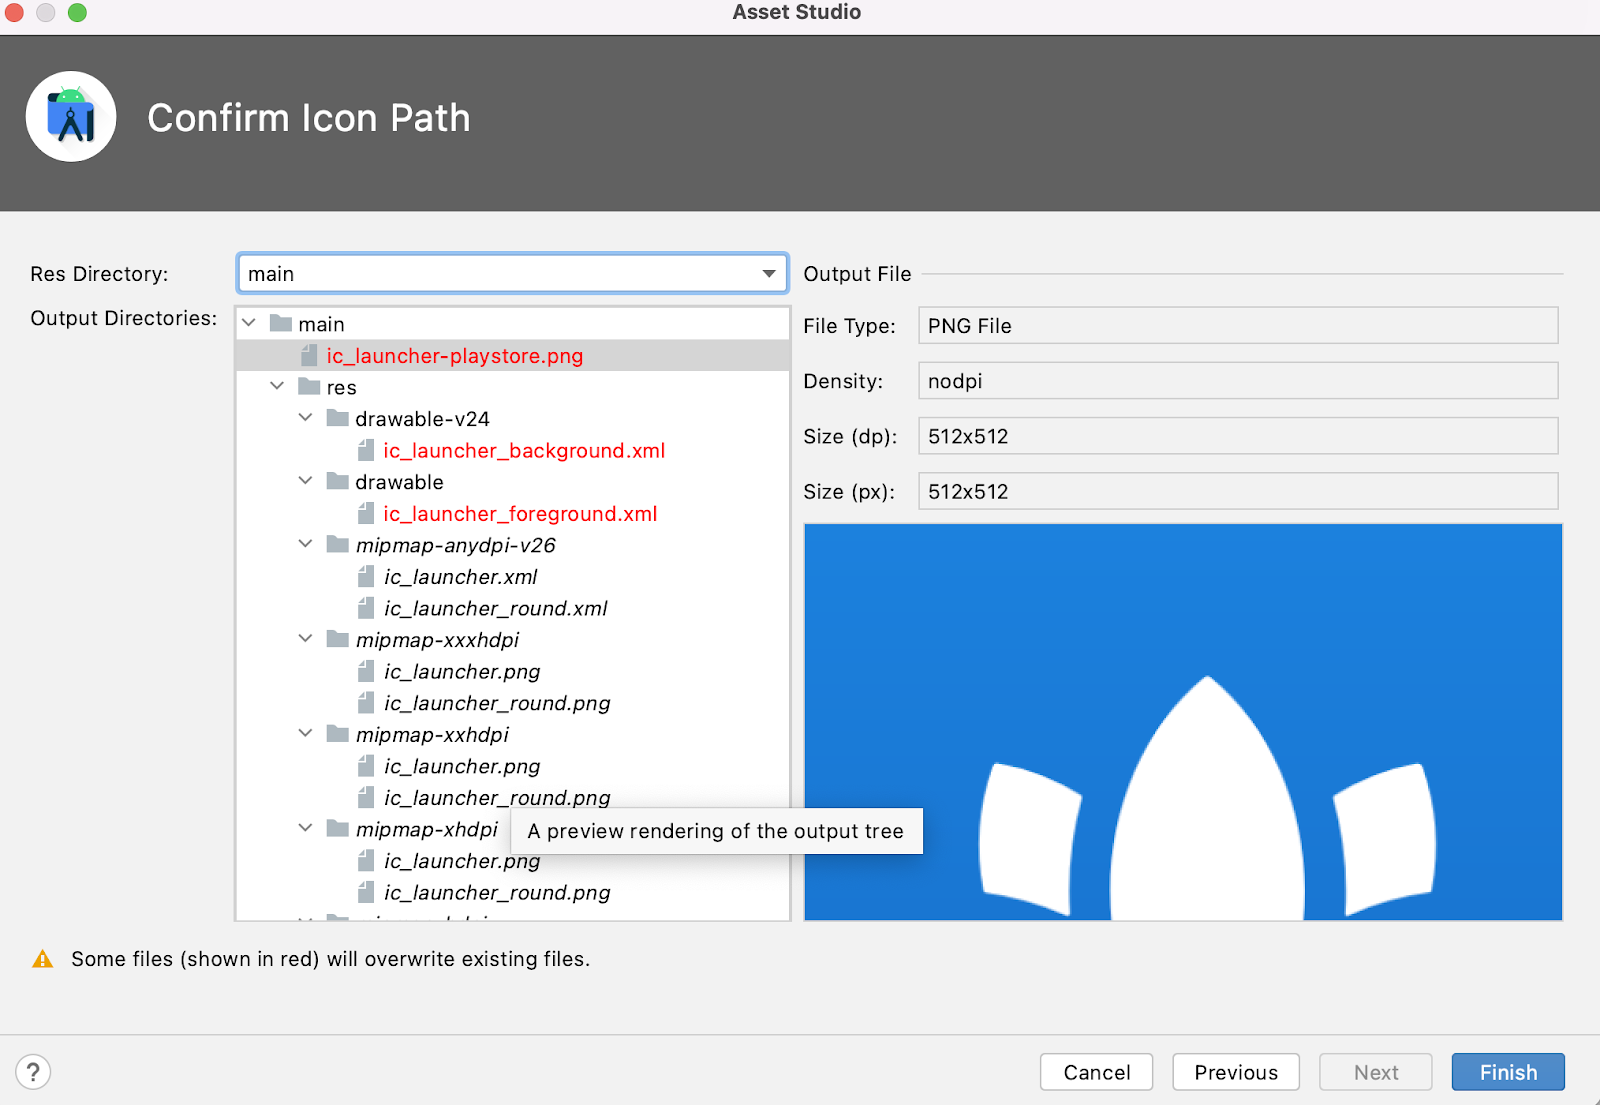This screenshot has width=1600, height=1105.
Task: Click the yellow overwrite warning icon
Action: tap(42, 960)
